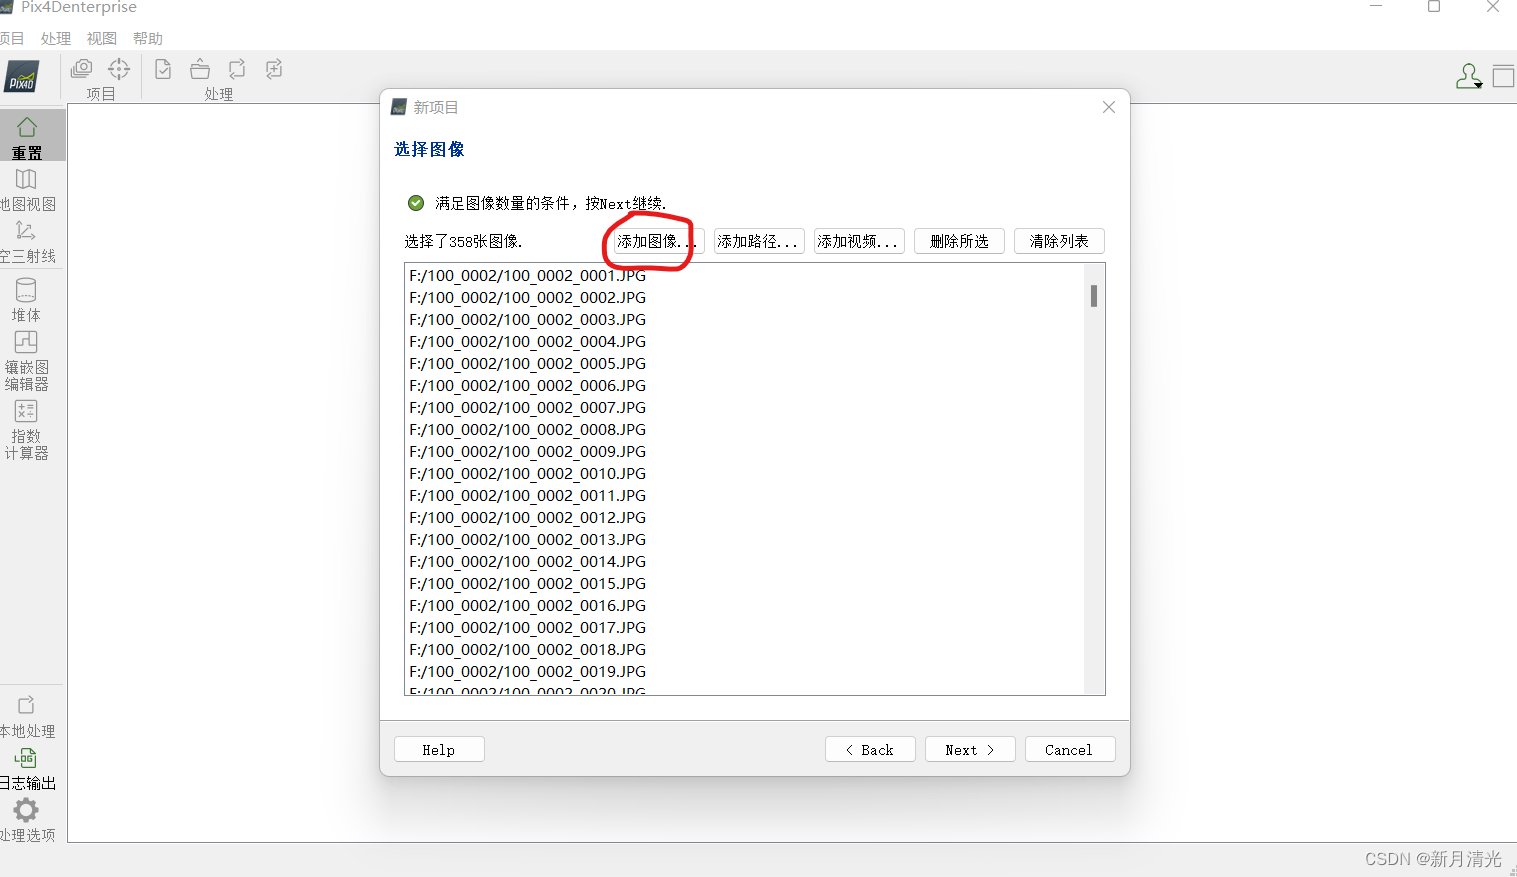1517x877 pixels.
Task: Click Next to continue the wizard
Action: pos(970,750)
